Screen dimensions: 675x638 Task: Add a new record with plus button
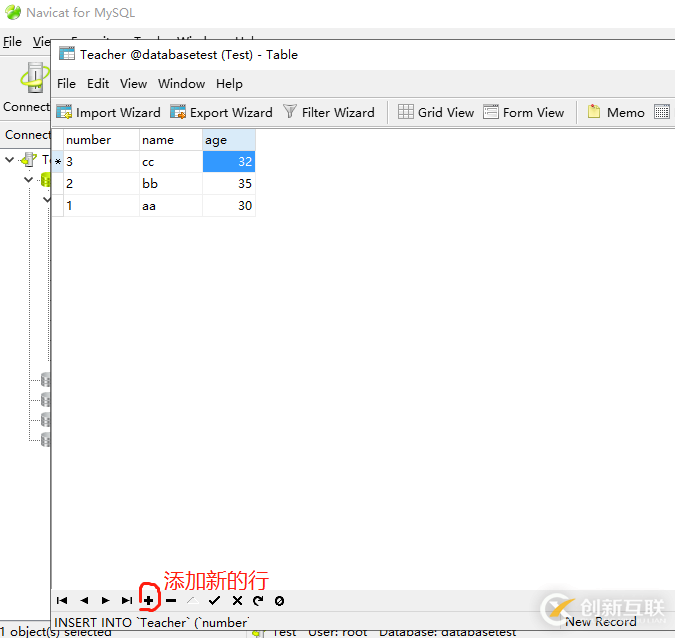pyautogui.click(x=149, y=601)
